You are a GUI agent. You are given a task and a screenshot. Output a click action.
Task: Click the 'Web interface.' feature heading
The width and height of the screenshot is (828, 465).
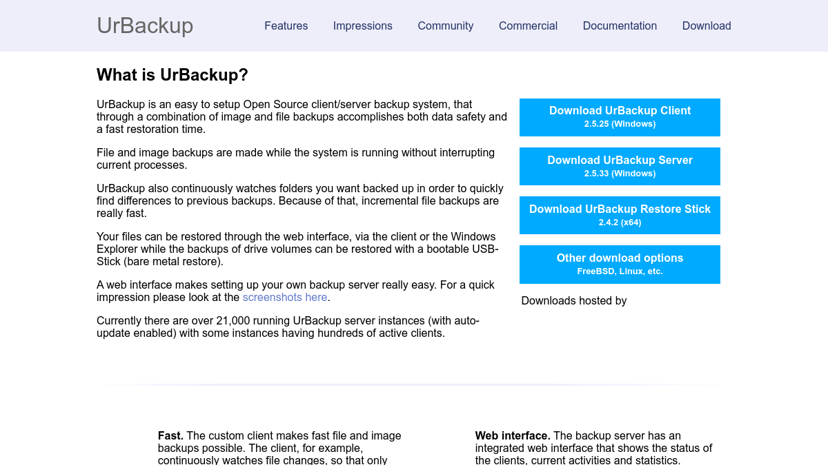pos(512,435)
